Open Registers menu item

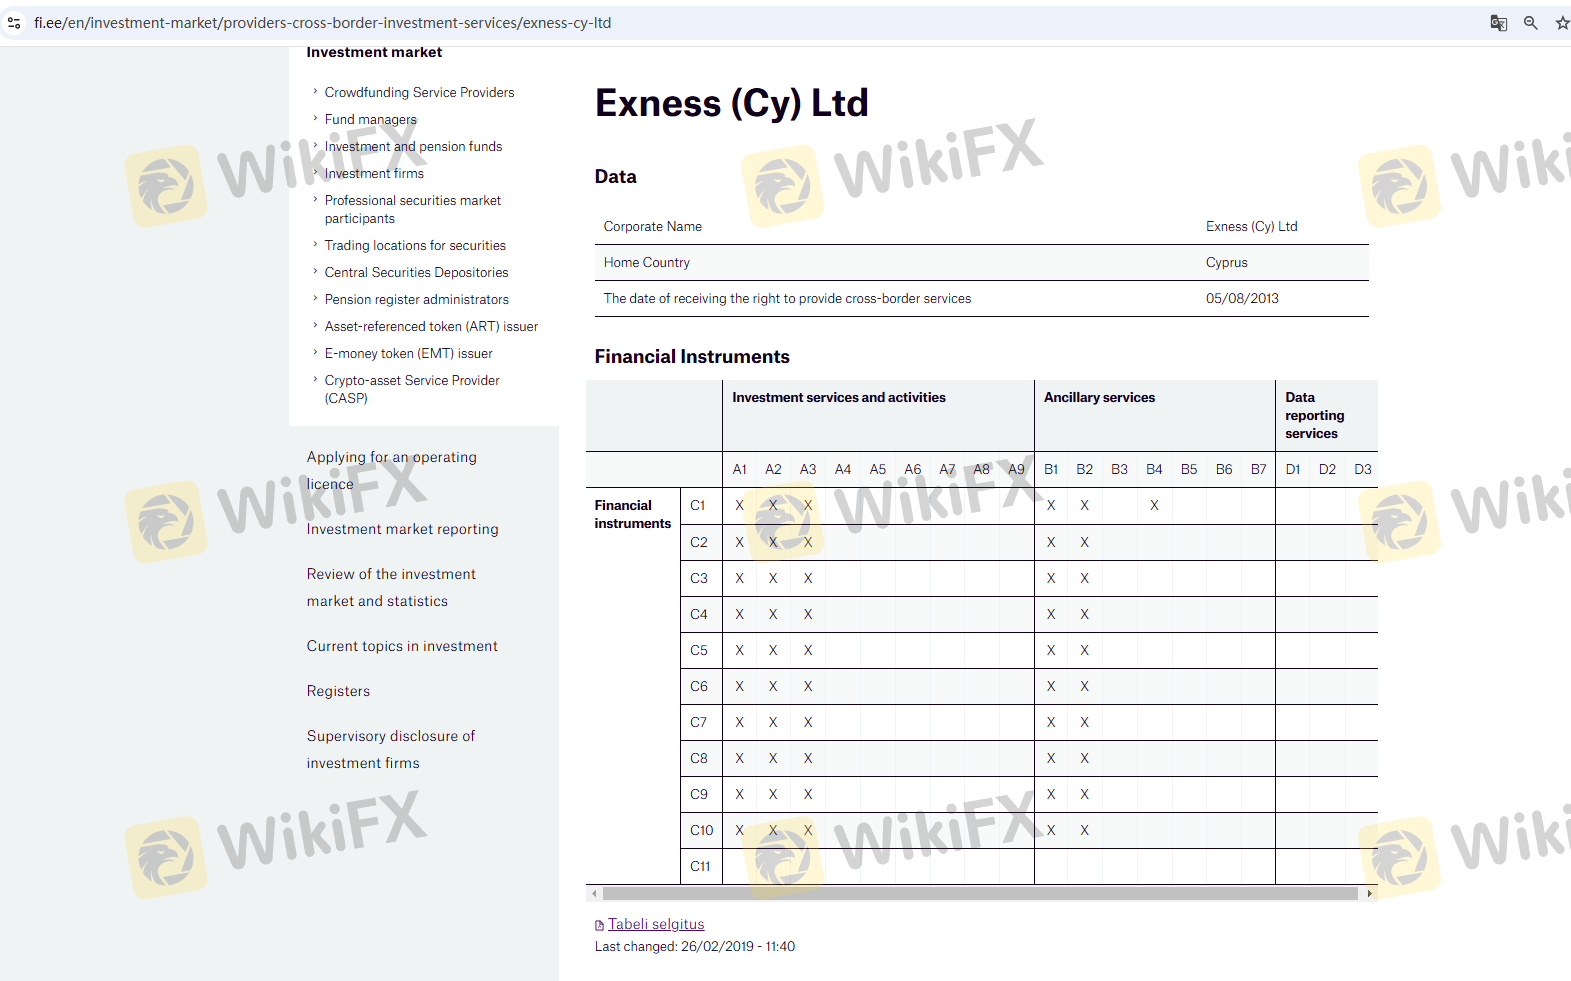[338, 691]
